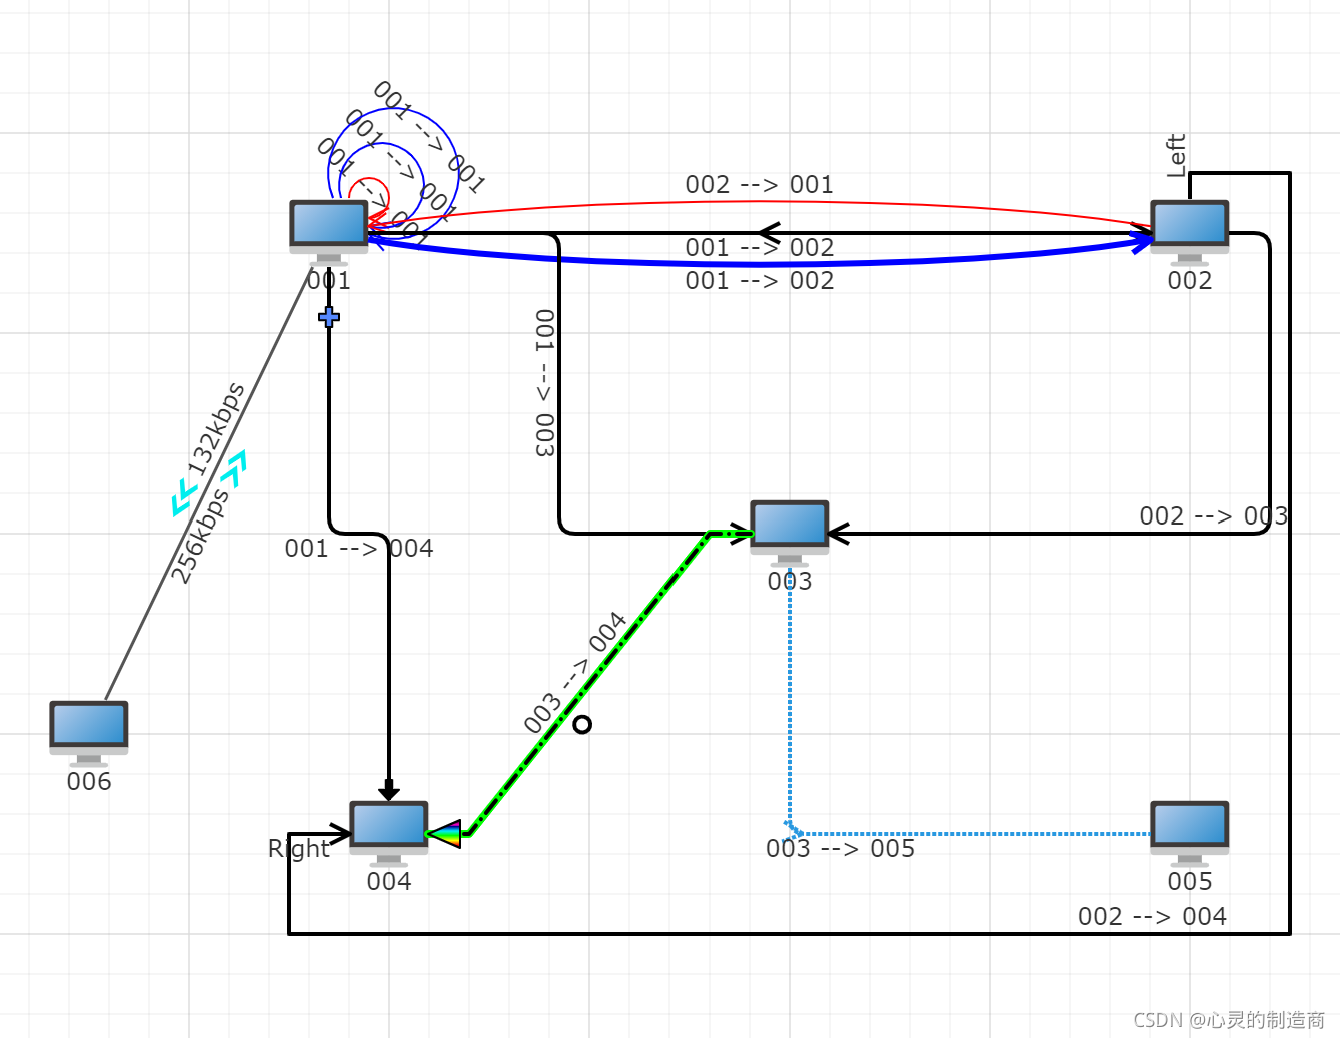Click the 'Right' label near node 004

point(299,849)
